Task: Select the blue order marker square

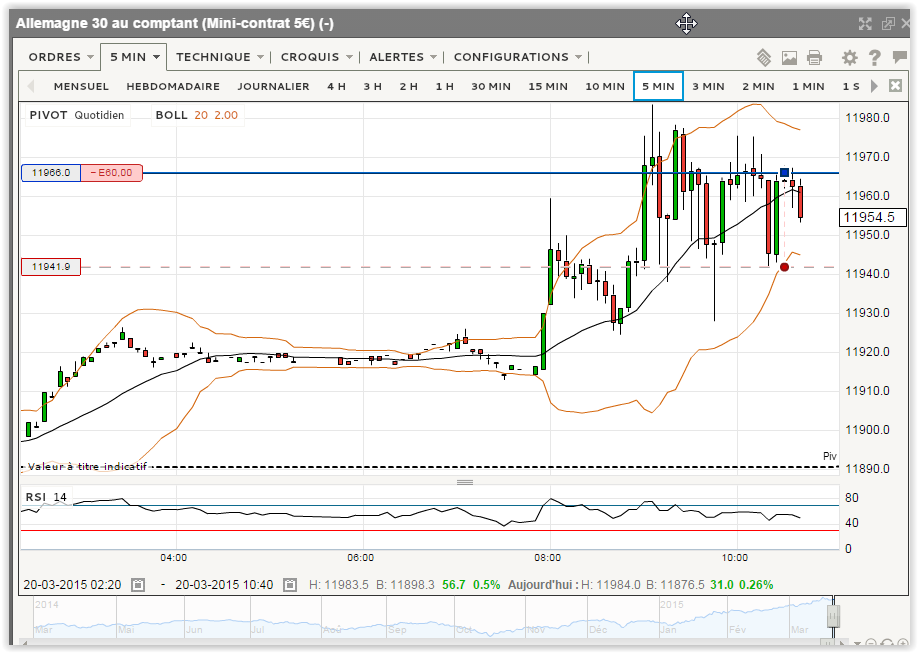Action: click(785, 173)
